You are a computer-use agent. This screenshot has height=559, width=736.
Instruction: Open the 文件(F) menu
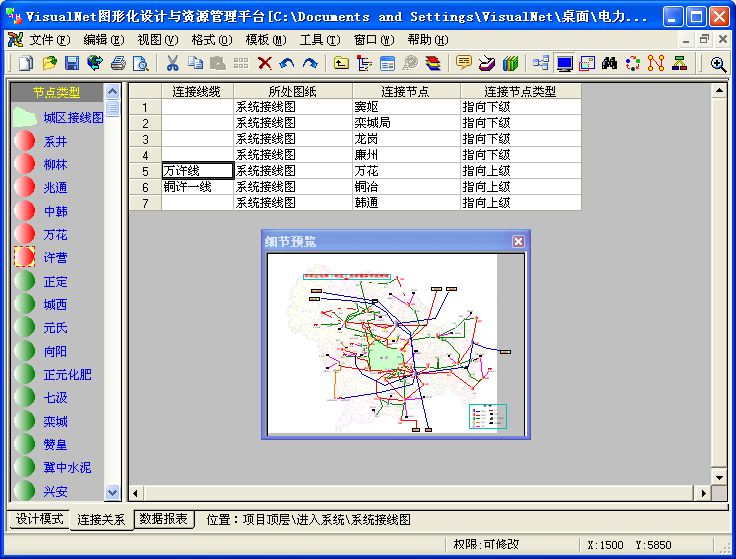point(49,40)
